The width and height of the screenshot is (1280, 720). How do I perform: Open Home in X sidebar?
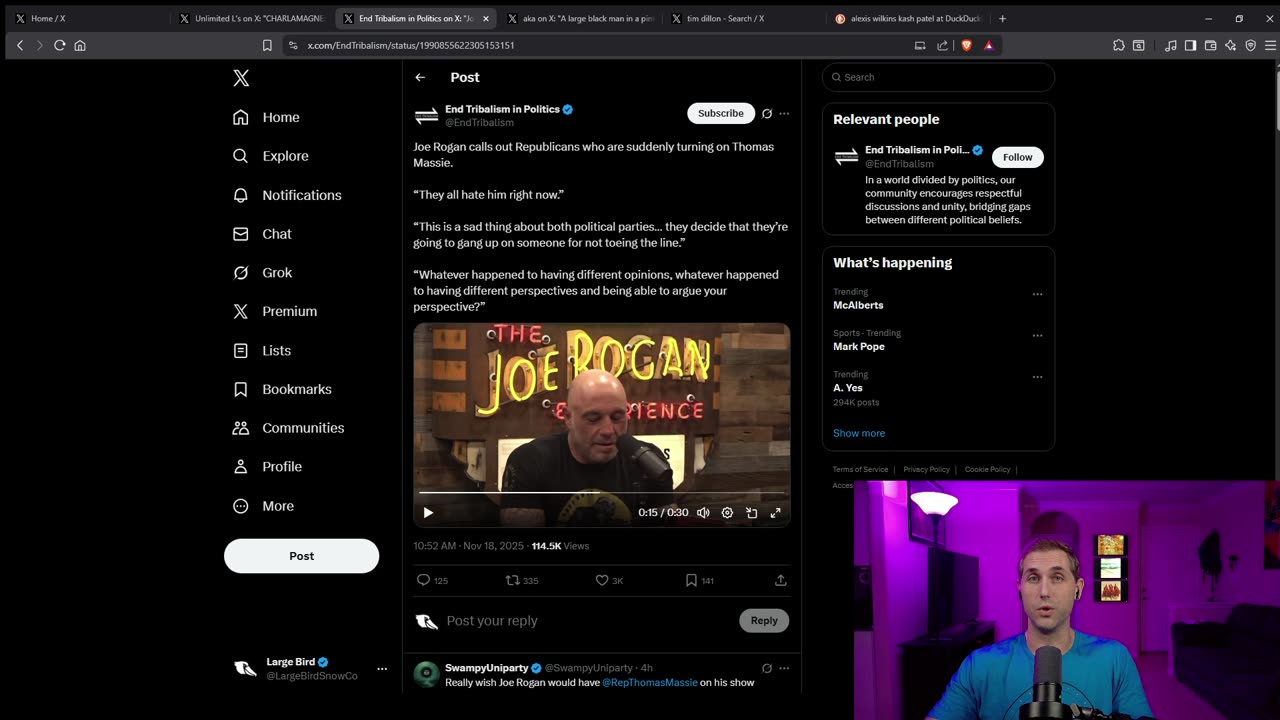coord(266,117)
